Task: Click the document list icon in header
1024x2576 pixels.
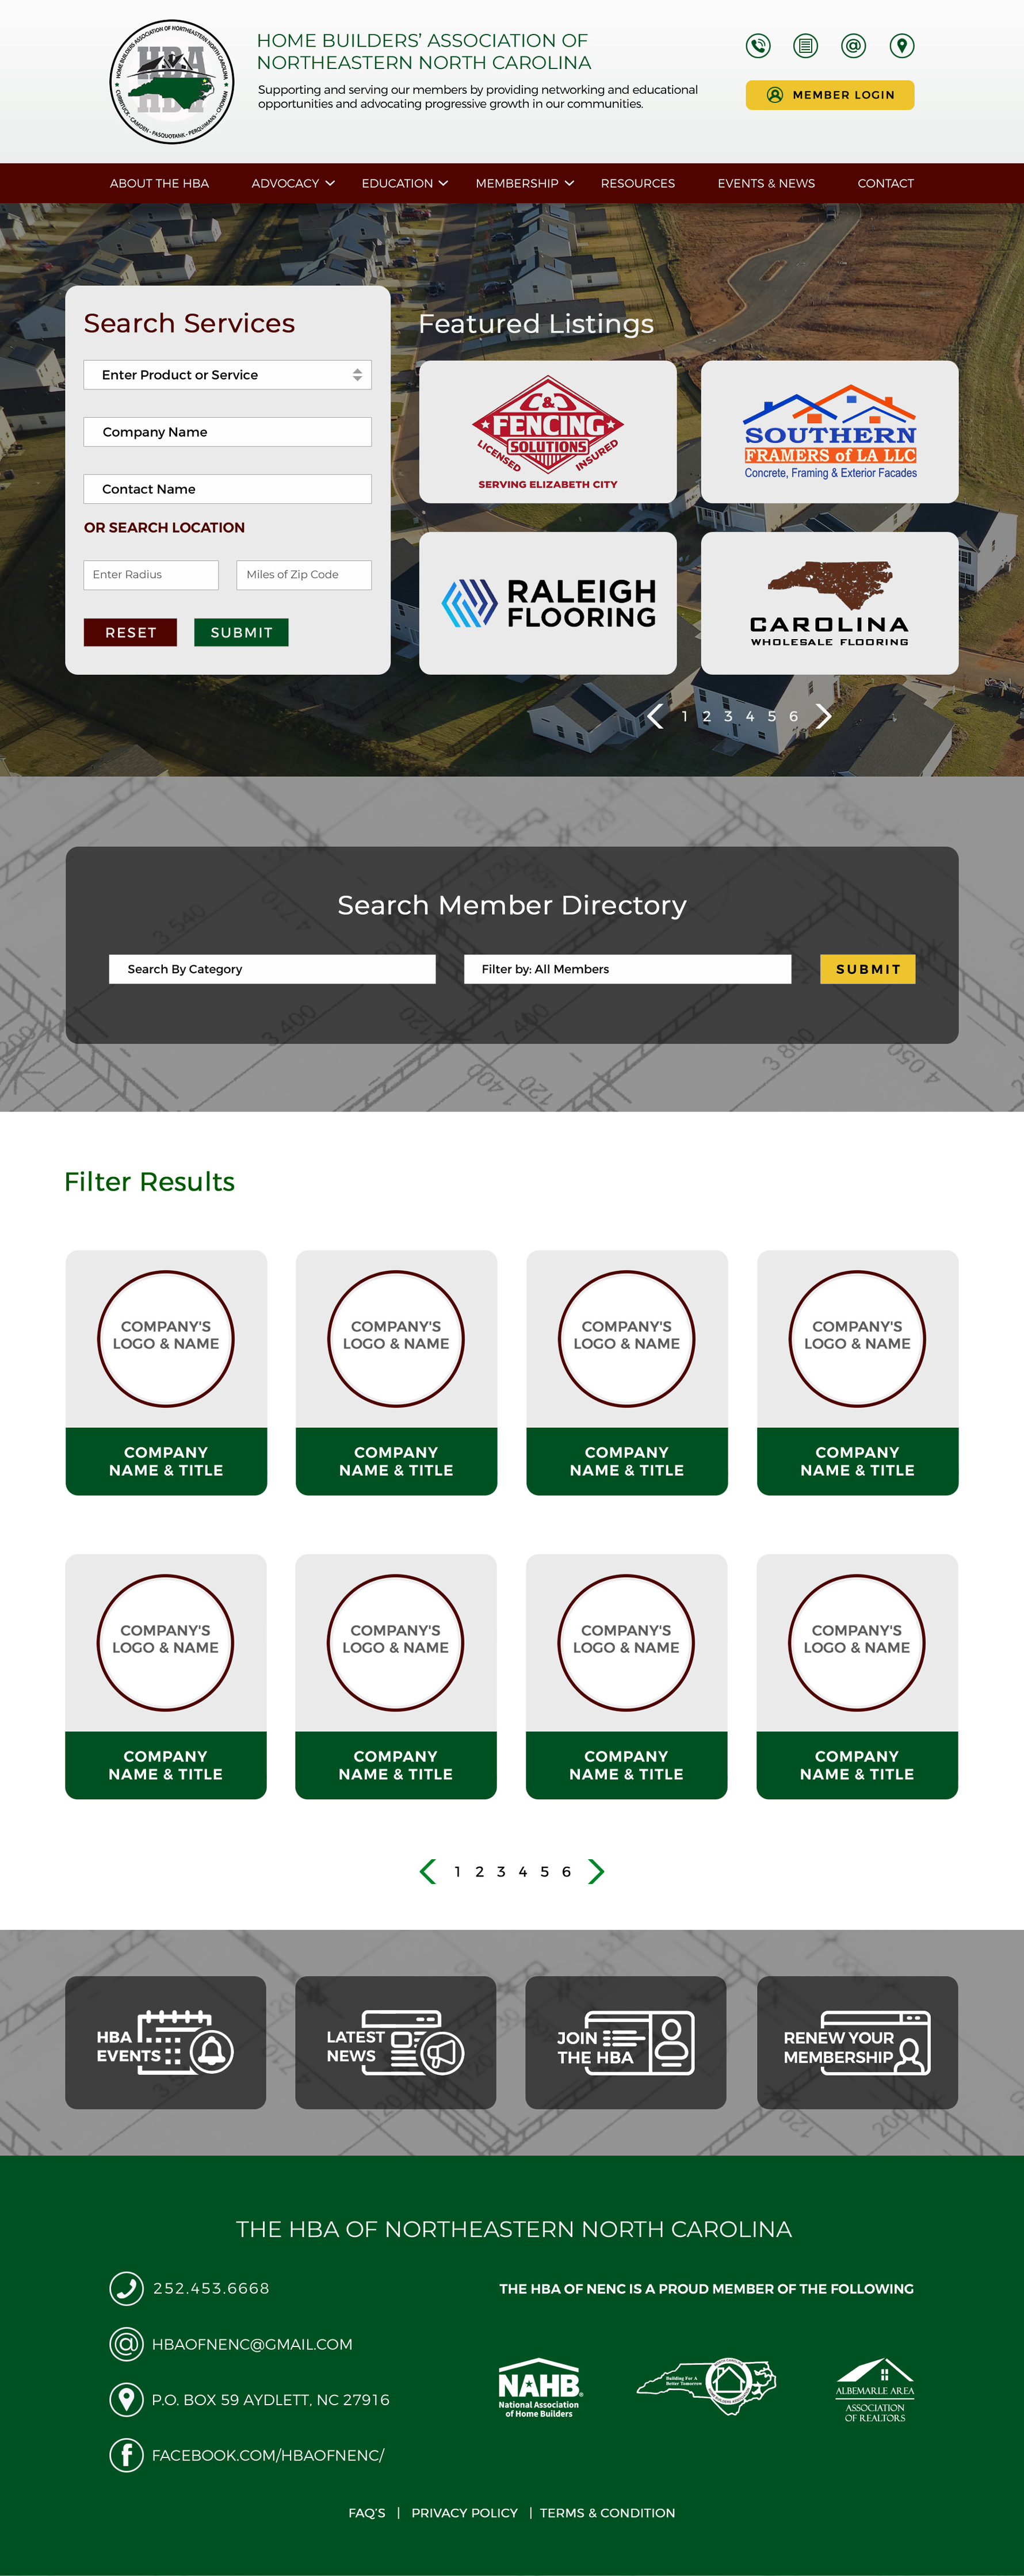Action: click(805, 46)
